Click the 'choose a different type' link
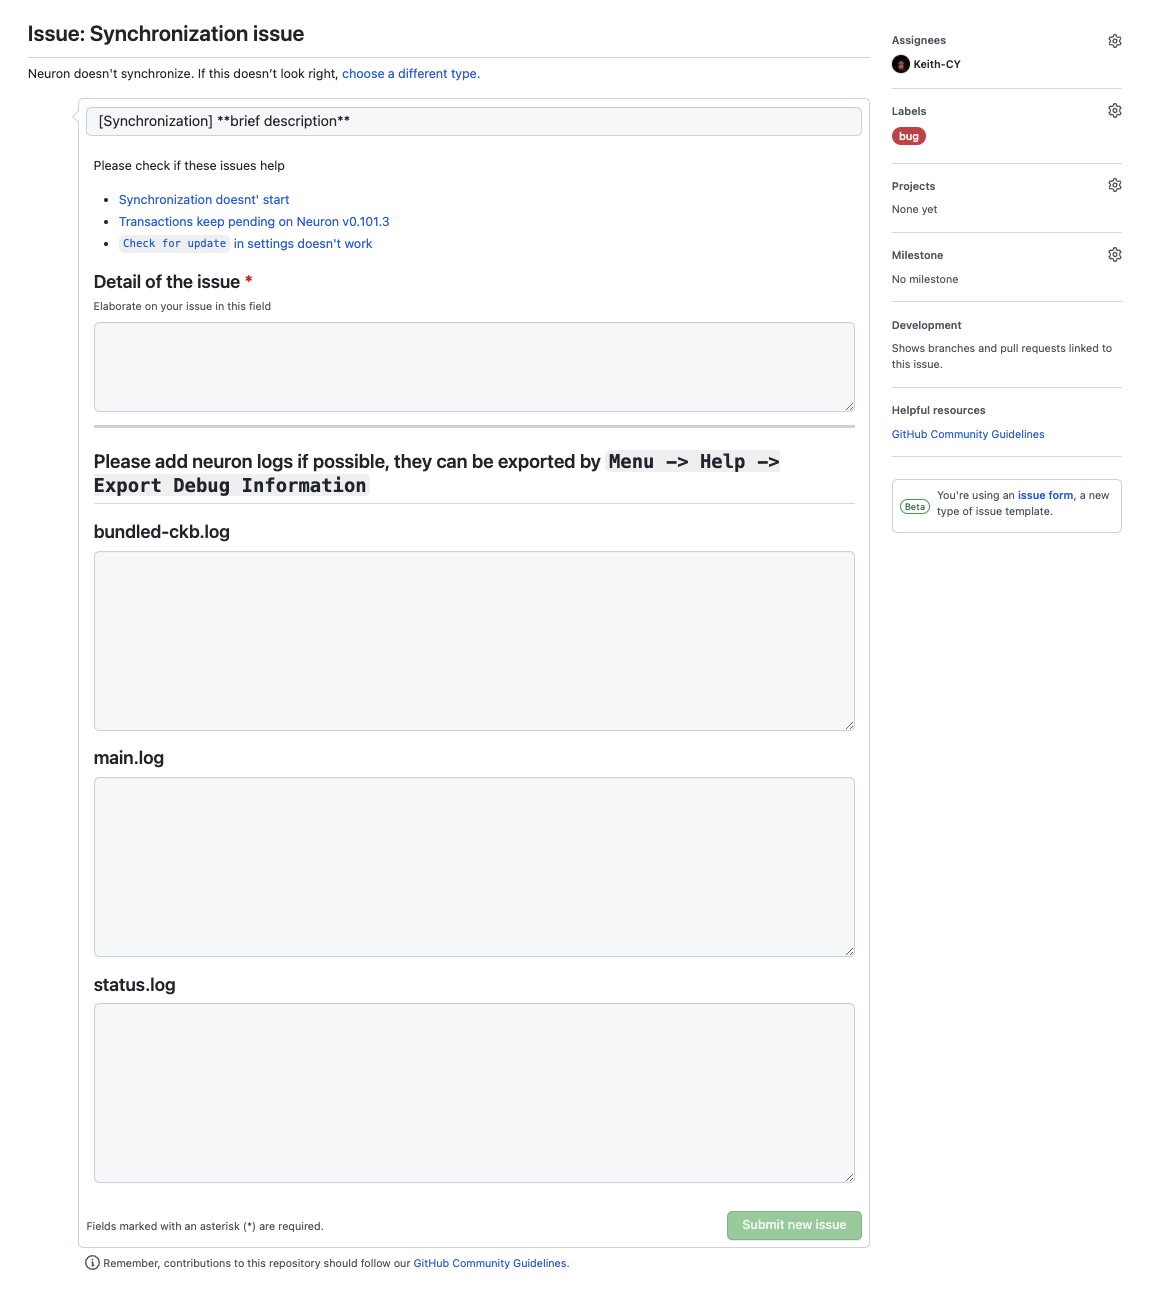 click(411, 74)
